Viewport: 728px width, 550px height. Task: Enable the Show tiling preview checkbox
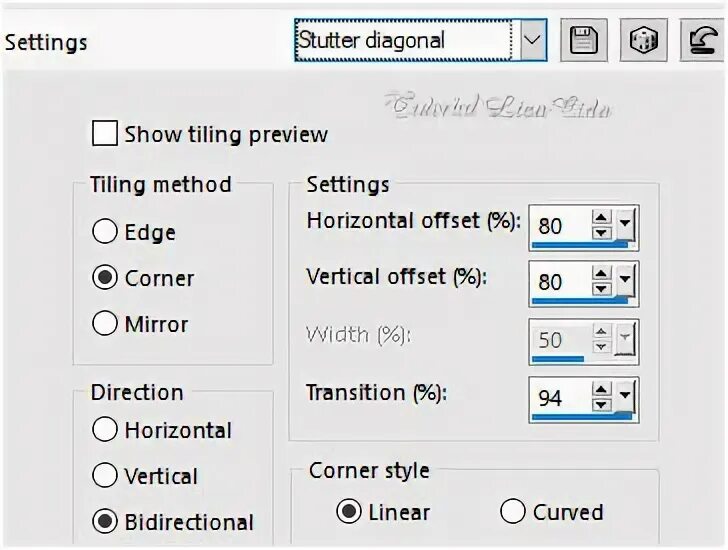point(104,133)
